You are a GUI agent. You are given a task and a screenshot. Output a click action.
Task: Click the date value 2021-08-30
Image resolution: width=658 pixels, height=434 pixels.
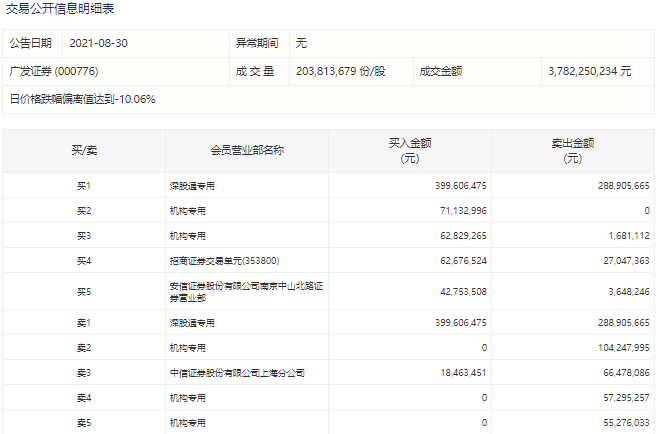(x=98, y=43)
